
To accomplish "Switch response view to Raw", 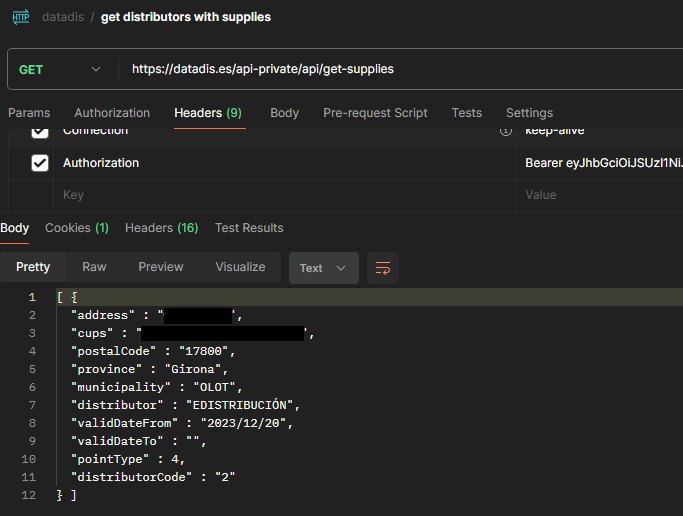I will [94, 267].
